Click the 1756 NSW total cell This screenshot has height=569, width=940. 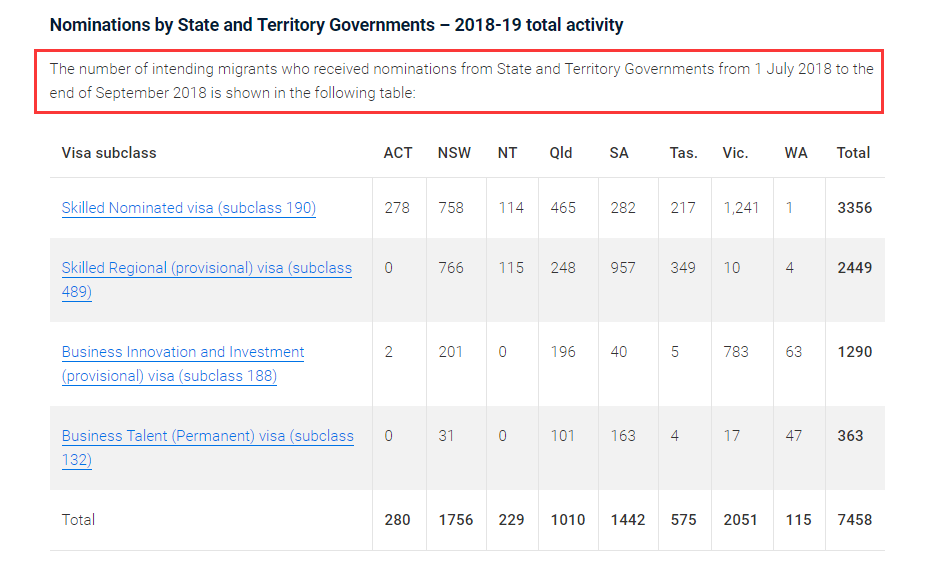pyautogui.click(x=457, y=520)
